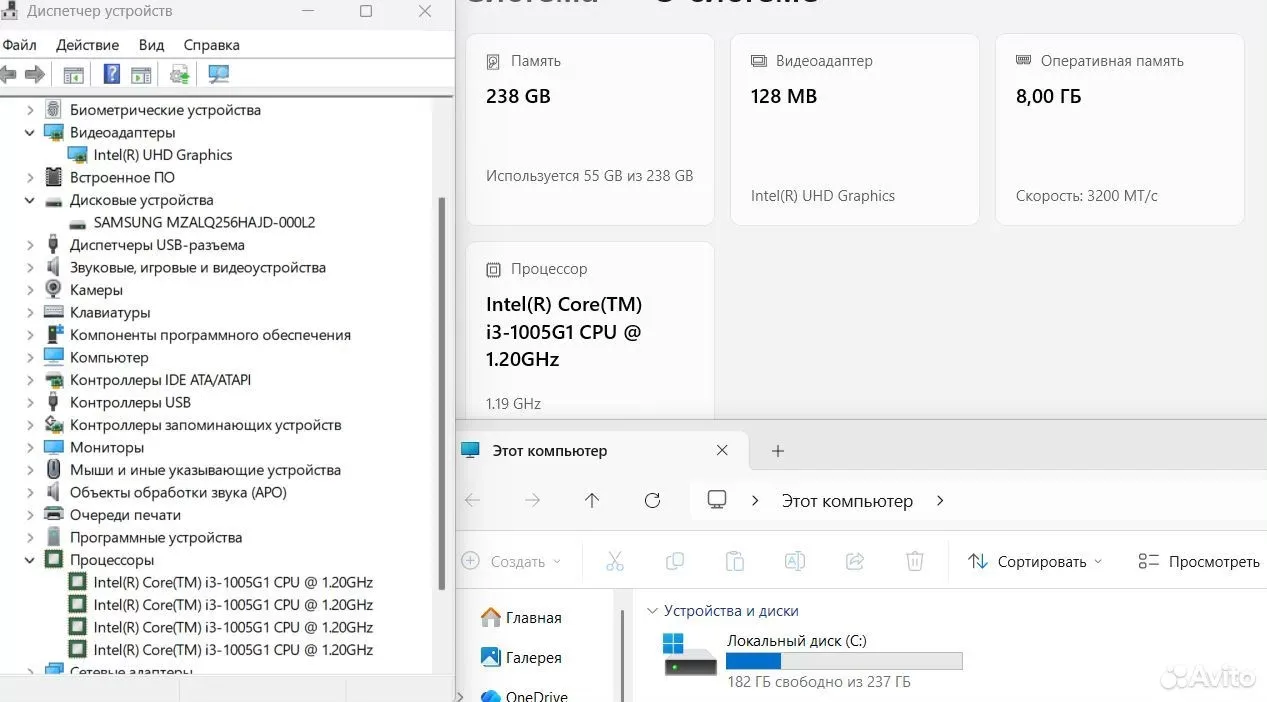This screenshot has height=702, width=1267.
Task: Collapse the Устройства и диски group
Action: [653, 611]
